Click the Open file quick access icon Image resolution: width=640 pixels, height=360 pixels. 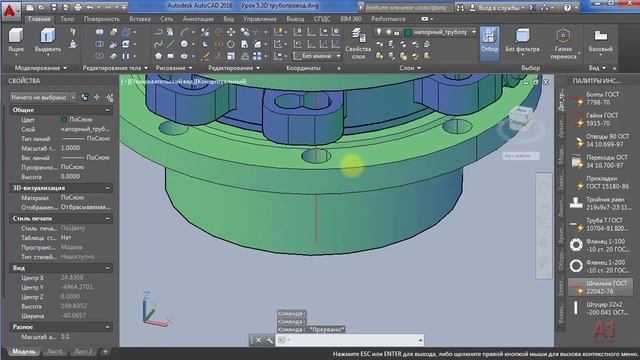point(42,7)
